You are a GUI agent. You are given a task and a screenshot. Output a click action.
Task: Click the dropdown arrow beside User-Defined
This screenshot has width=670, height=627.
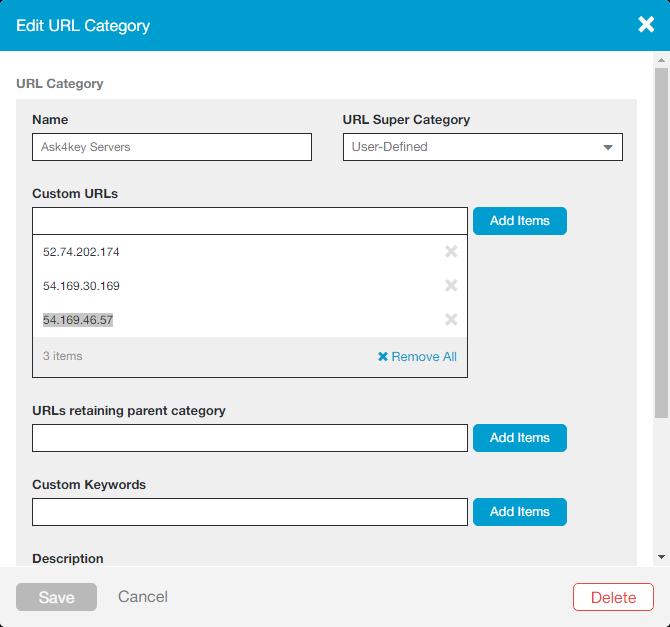tap(608, 147)
